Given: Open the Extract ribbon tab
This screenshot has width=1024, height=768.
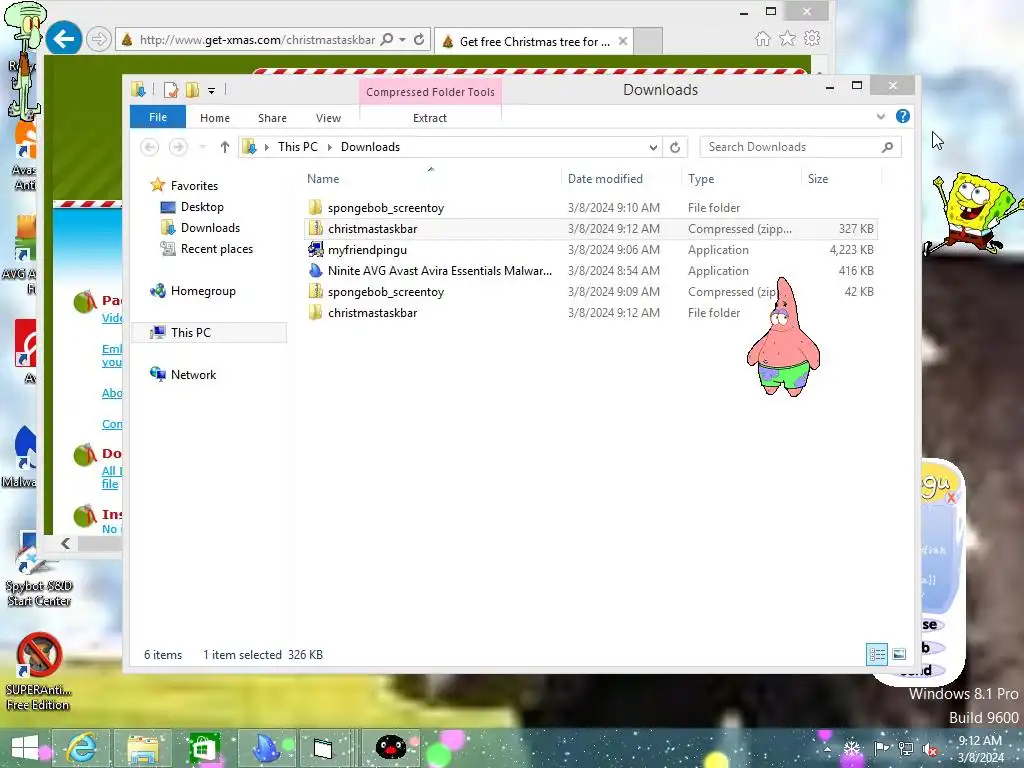Looking at the screenshot, I should (430, 118).
